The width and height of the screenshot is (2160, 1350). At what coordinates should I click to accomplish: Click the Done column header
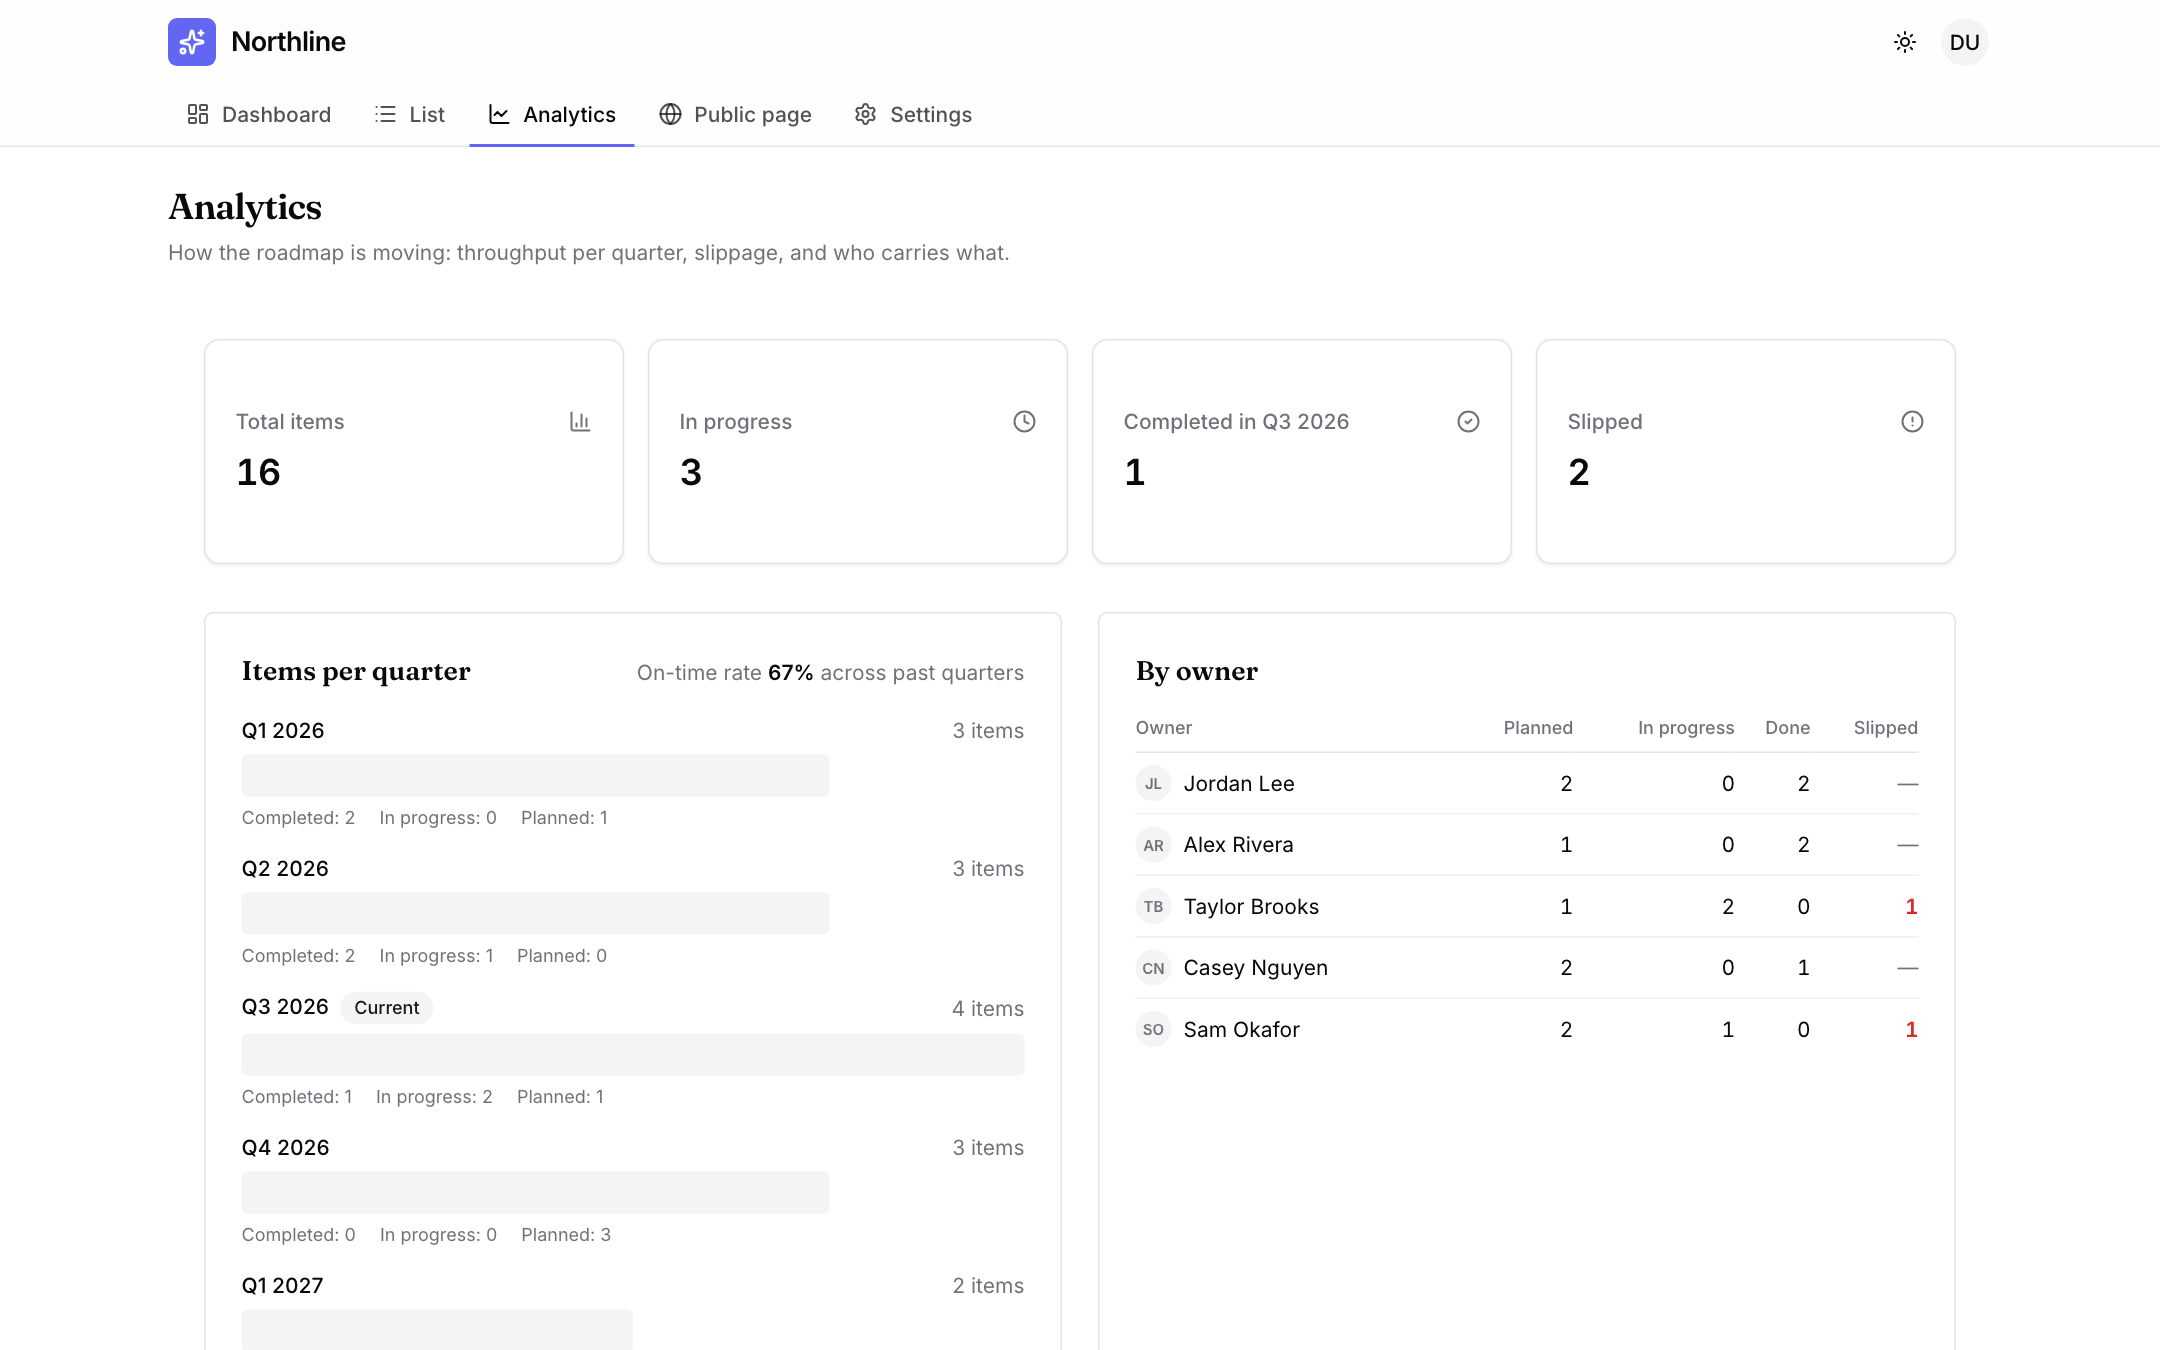(x=1787, y=728)
